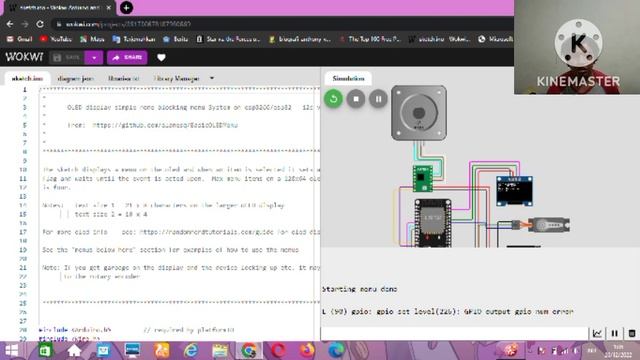Open Opera from the taskbar
The width and height of the screenshot is (640, 360).
[278, 351]
